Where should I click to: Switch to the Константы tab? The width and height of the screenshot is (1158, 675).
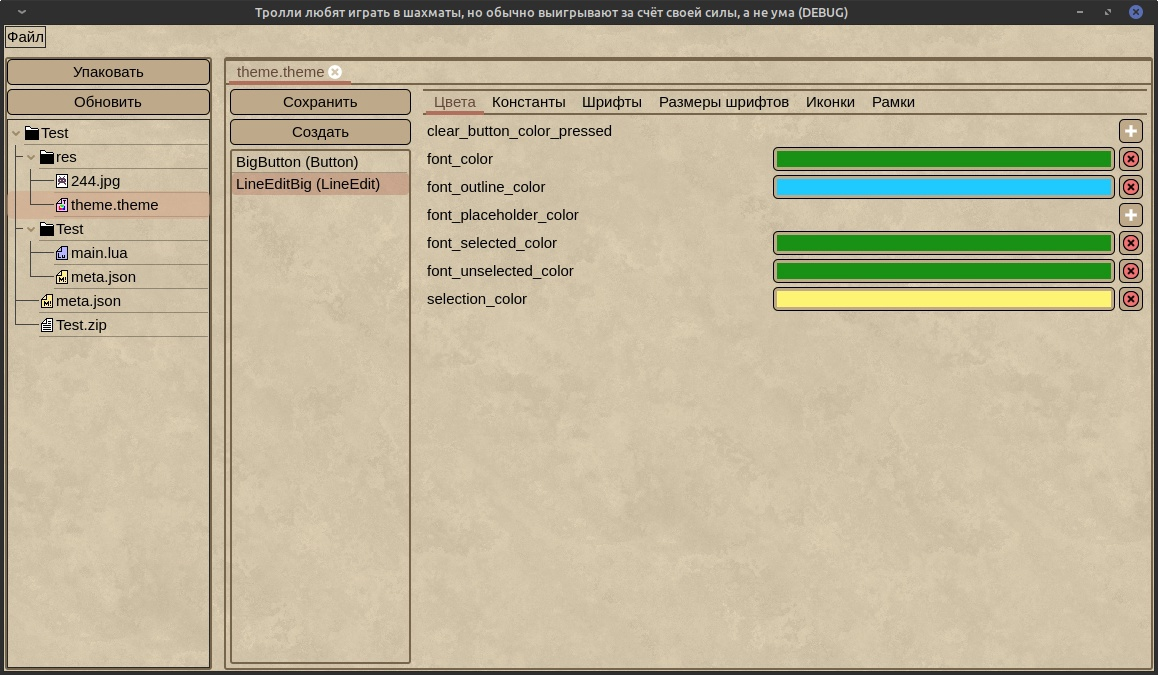tap(529, 102)
